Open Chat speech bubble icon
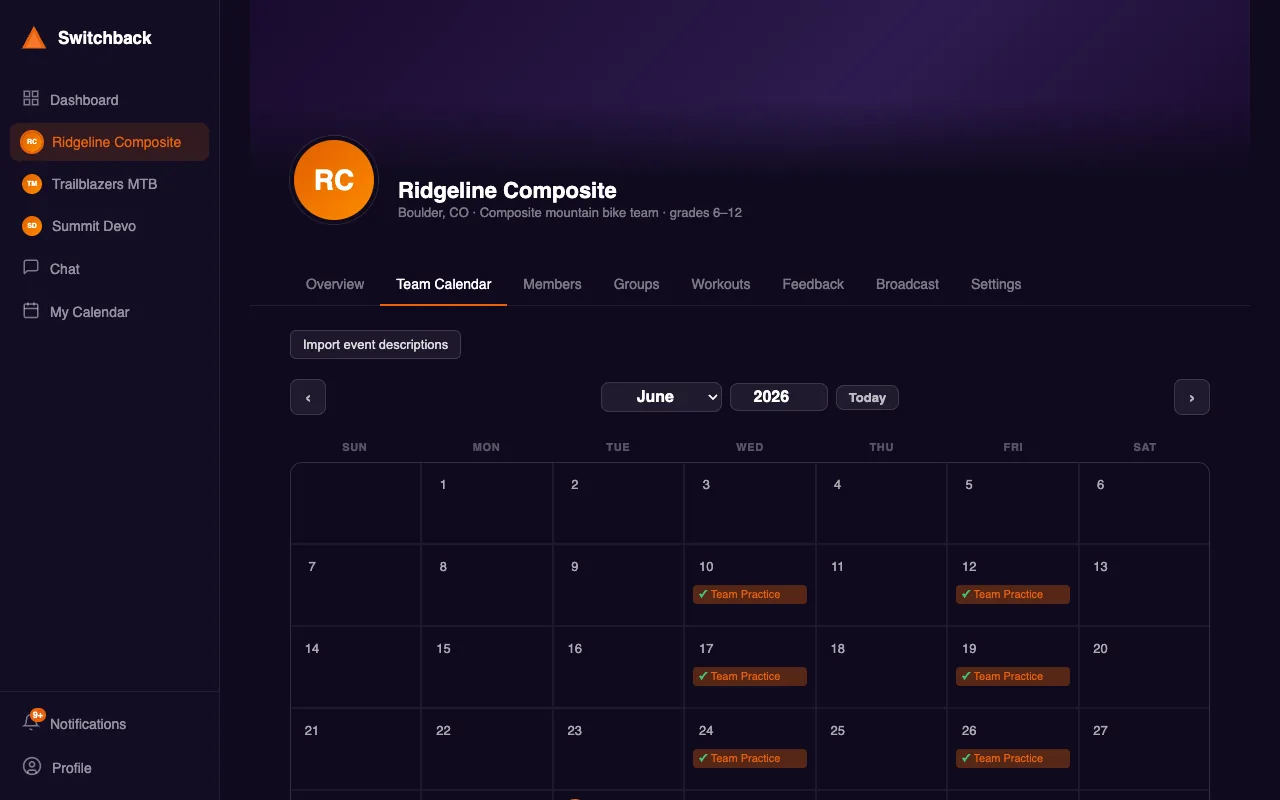This screenshot has width=1280, height=800. click(x=31, y=268)
